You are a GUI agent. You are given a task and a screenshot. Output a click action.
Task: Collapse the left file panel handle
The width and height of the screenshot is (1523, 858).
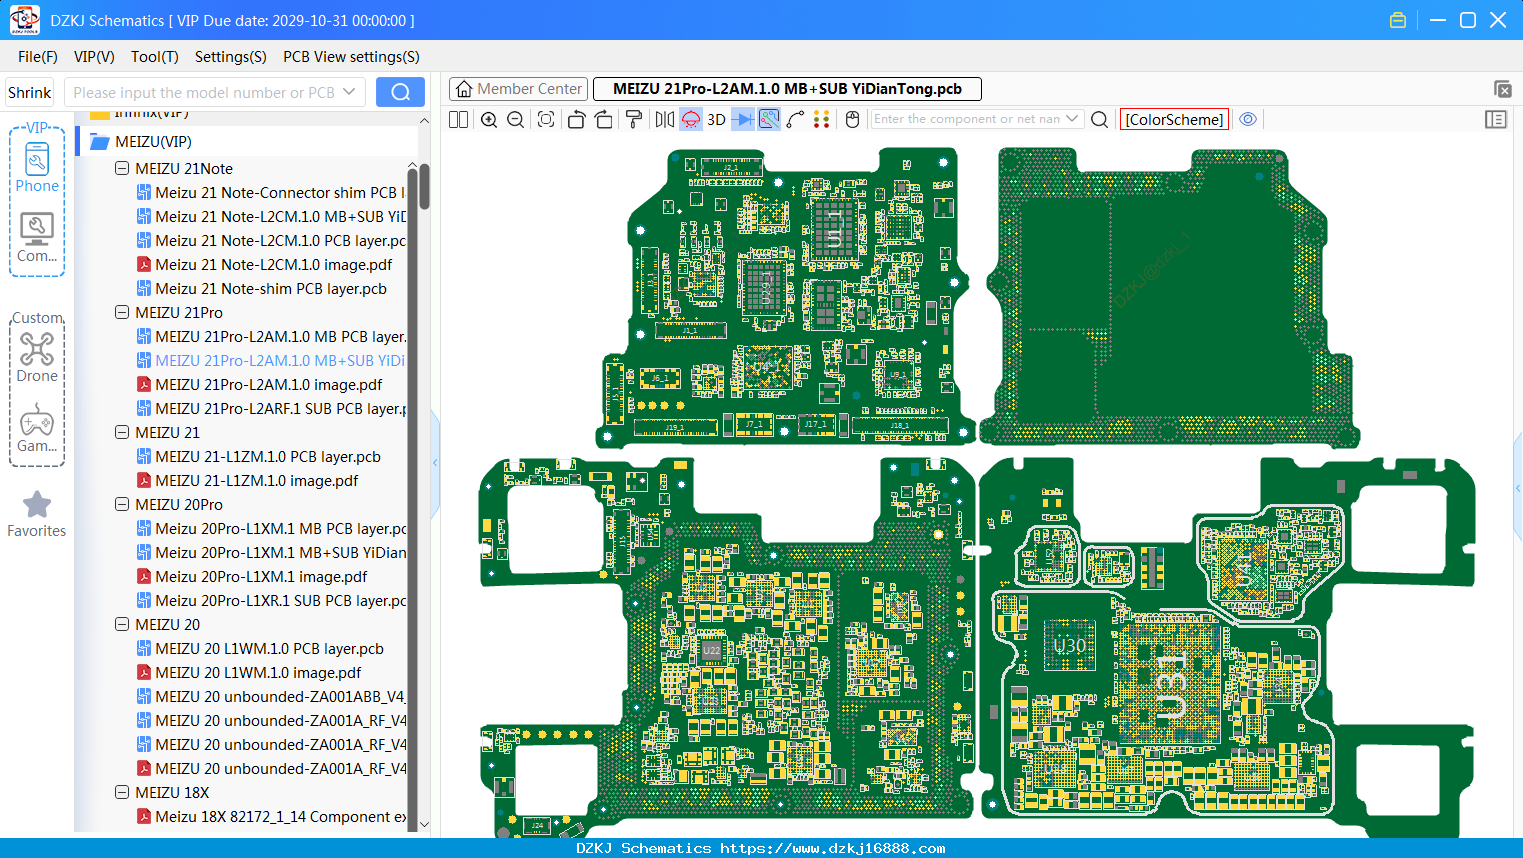click(x=435, y=463)
